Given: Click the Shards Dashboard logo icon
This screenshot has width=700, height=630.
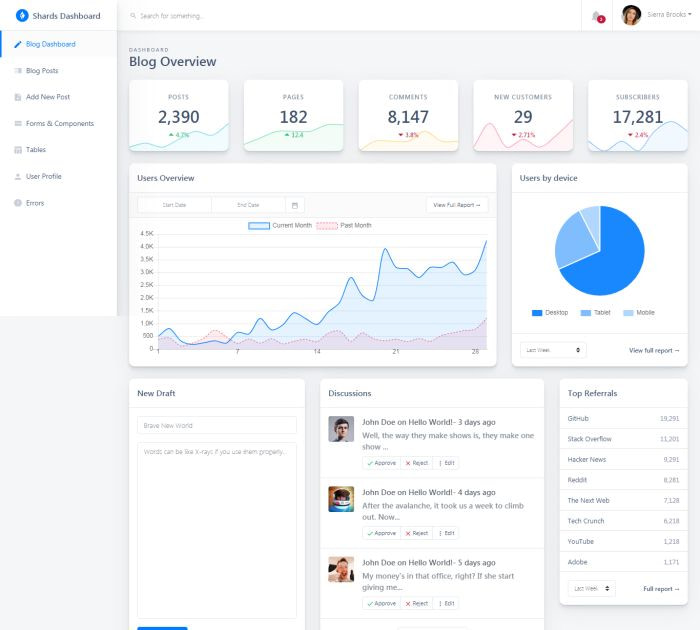Looking at the screenshot, I should pyautogui.click(x=22, y=16).
